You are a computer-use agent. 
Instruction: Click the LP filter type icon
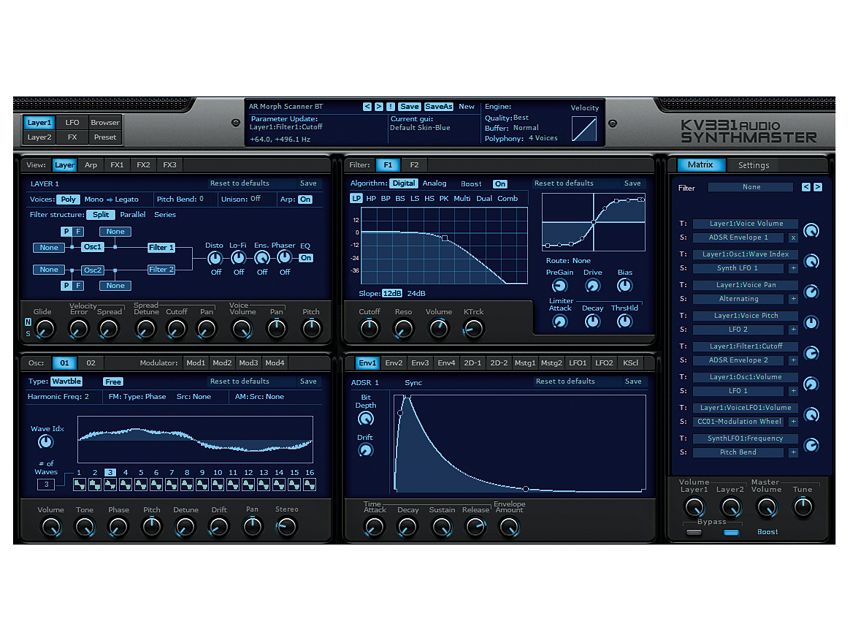[356, 198]
